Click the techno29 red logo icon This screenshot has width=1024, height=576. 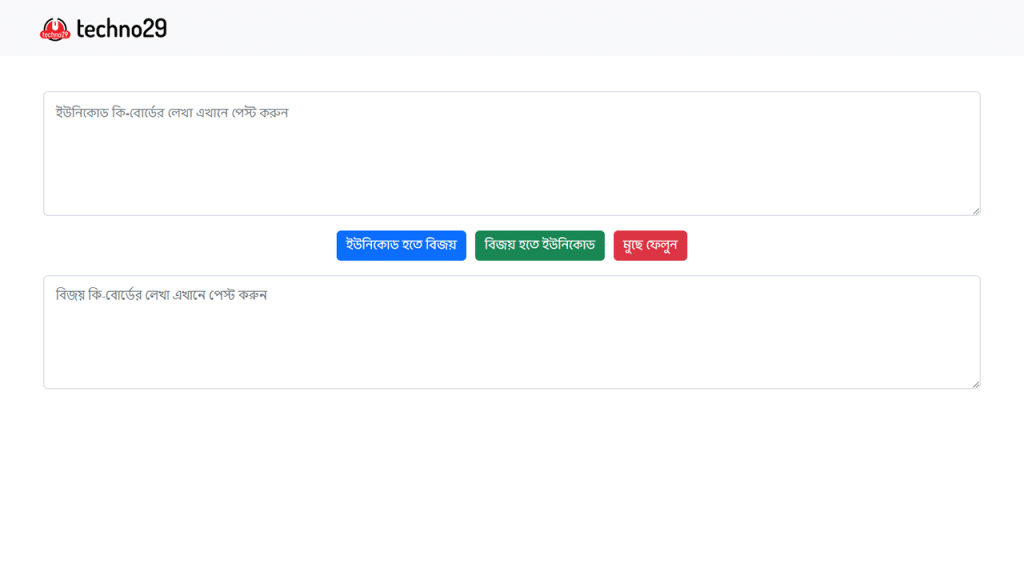pos(55,29)
